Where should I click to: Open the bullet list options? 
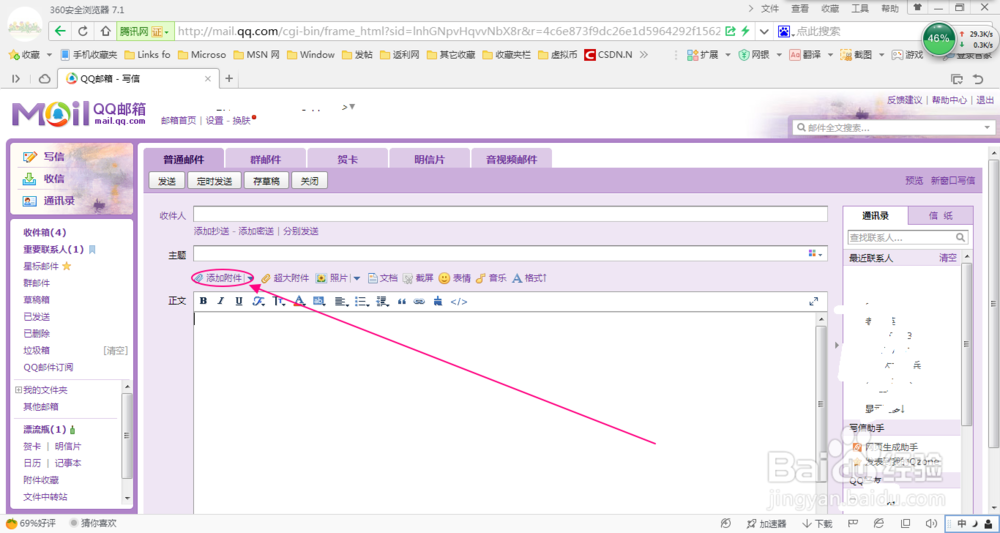[362, 302]
